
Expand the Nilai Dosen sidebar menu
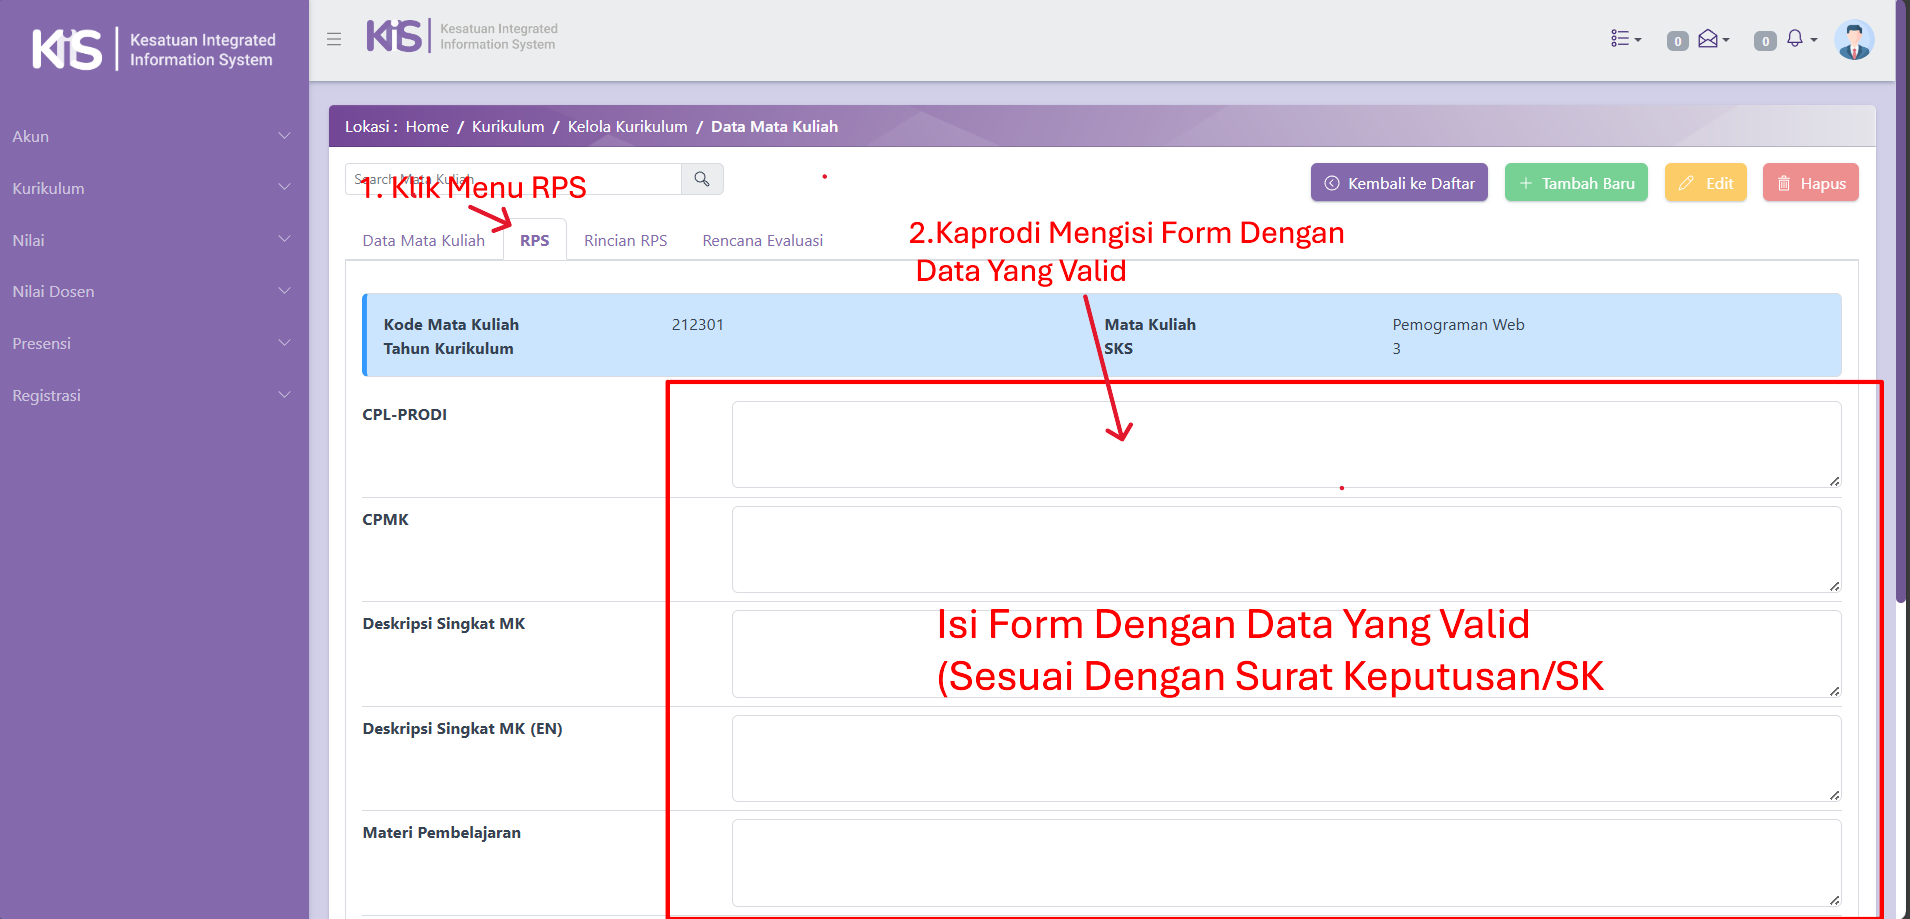pos(150,291)
